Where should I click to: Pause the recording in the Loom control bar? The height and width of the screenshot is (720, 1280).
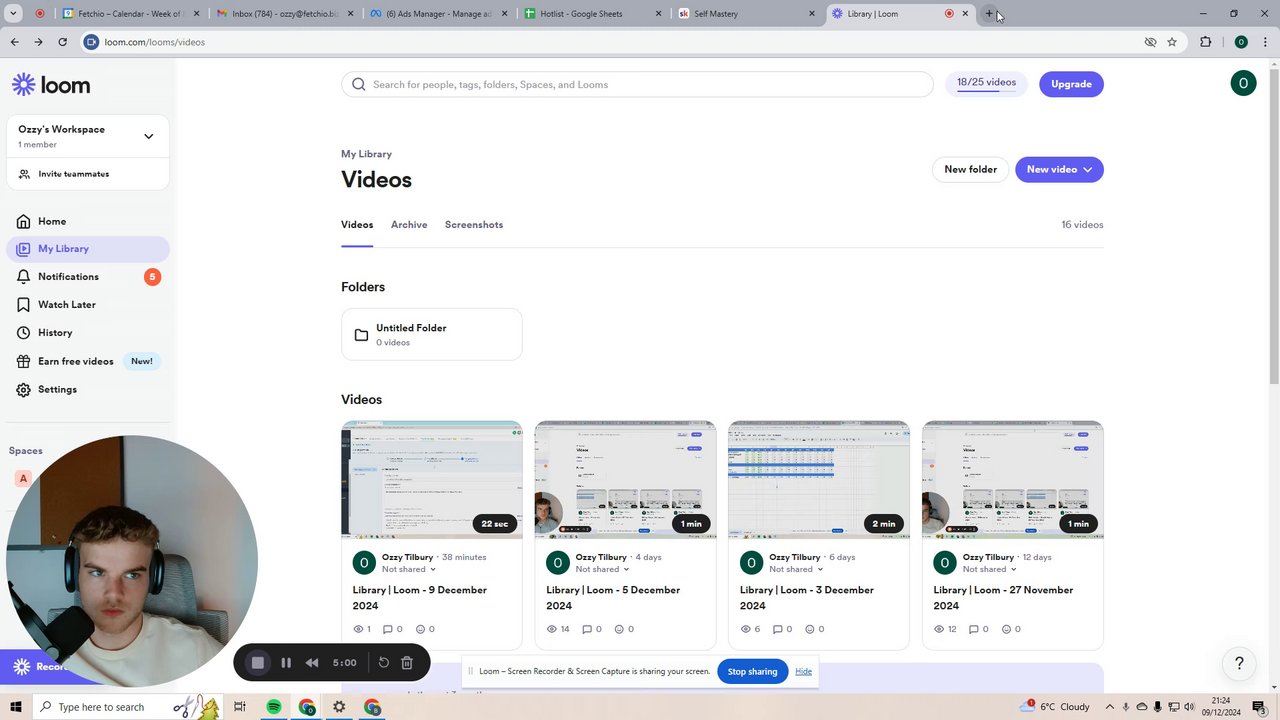pyautogui.click(x=286, y=662)
